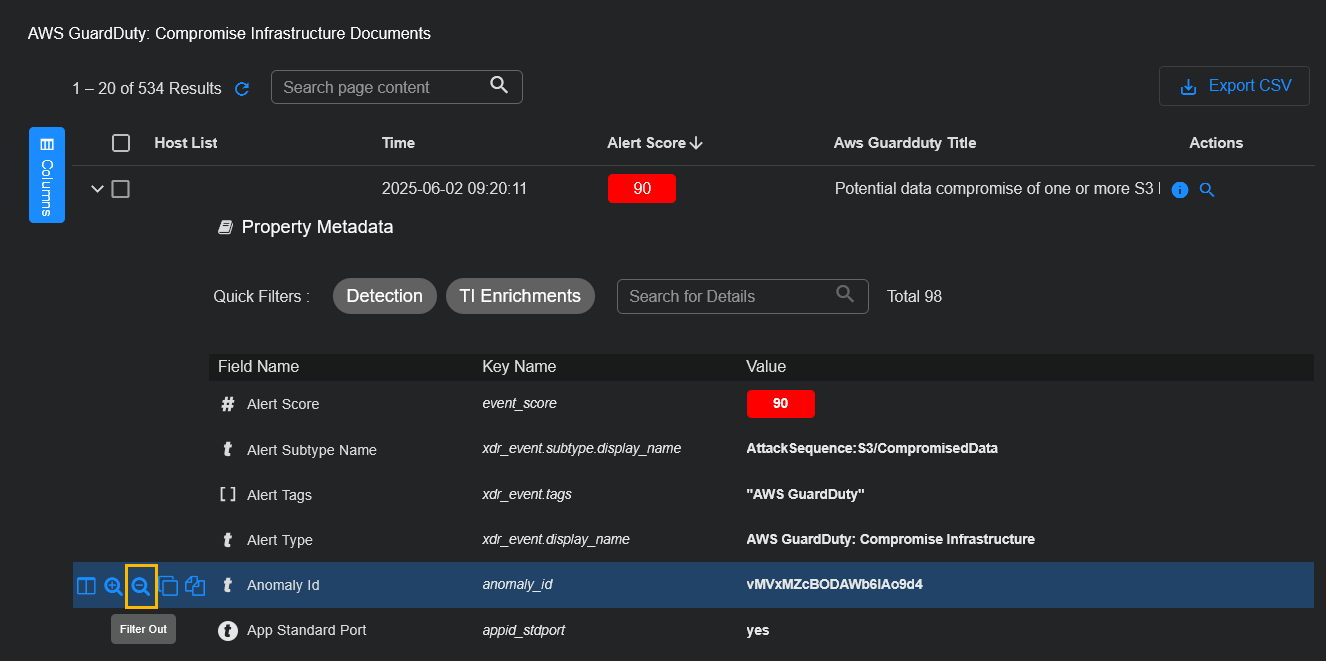Image resolution: width=1326 pixels, height=661 pixels.
Task: Sort by the Time column header
Action: pyautogui.click(x=398, y=143)
